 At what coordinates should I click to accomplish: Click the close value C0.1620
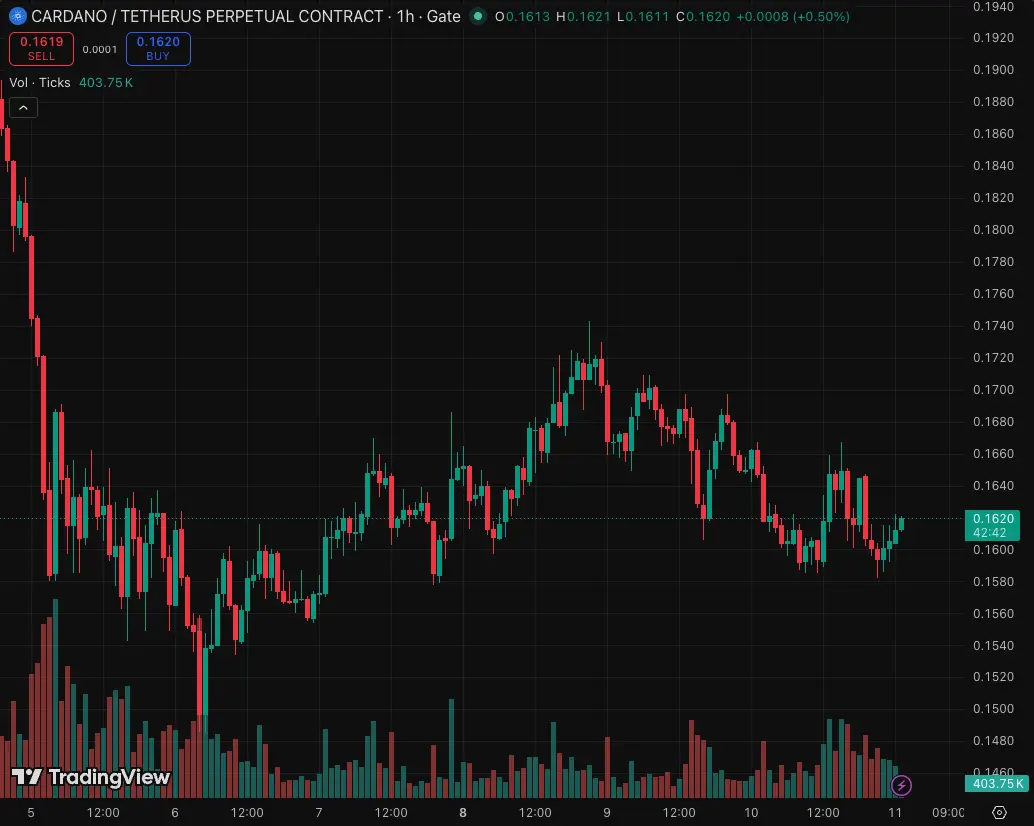pyautogui.click(x=703, y=16)
